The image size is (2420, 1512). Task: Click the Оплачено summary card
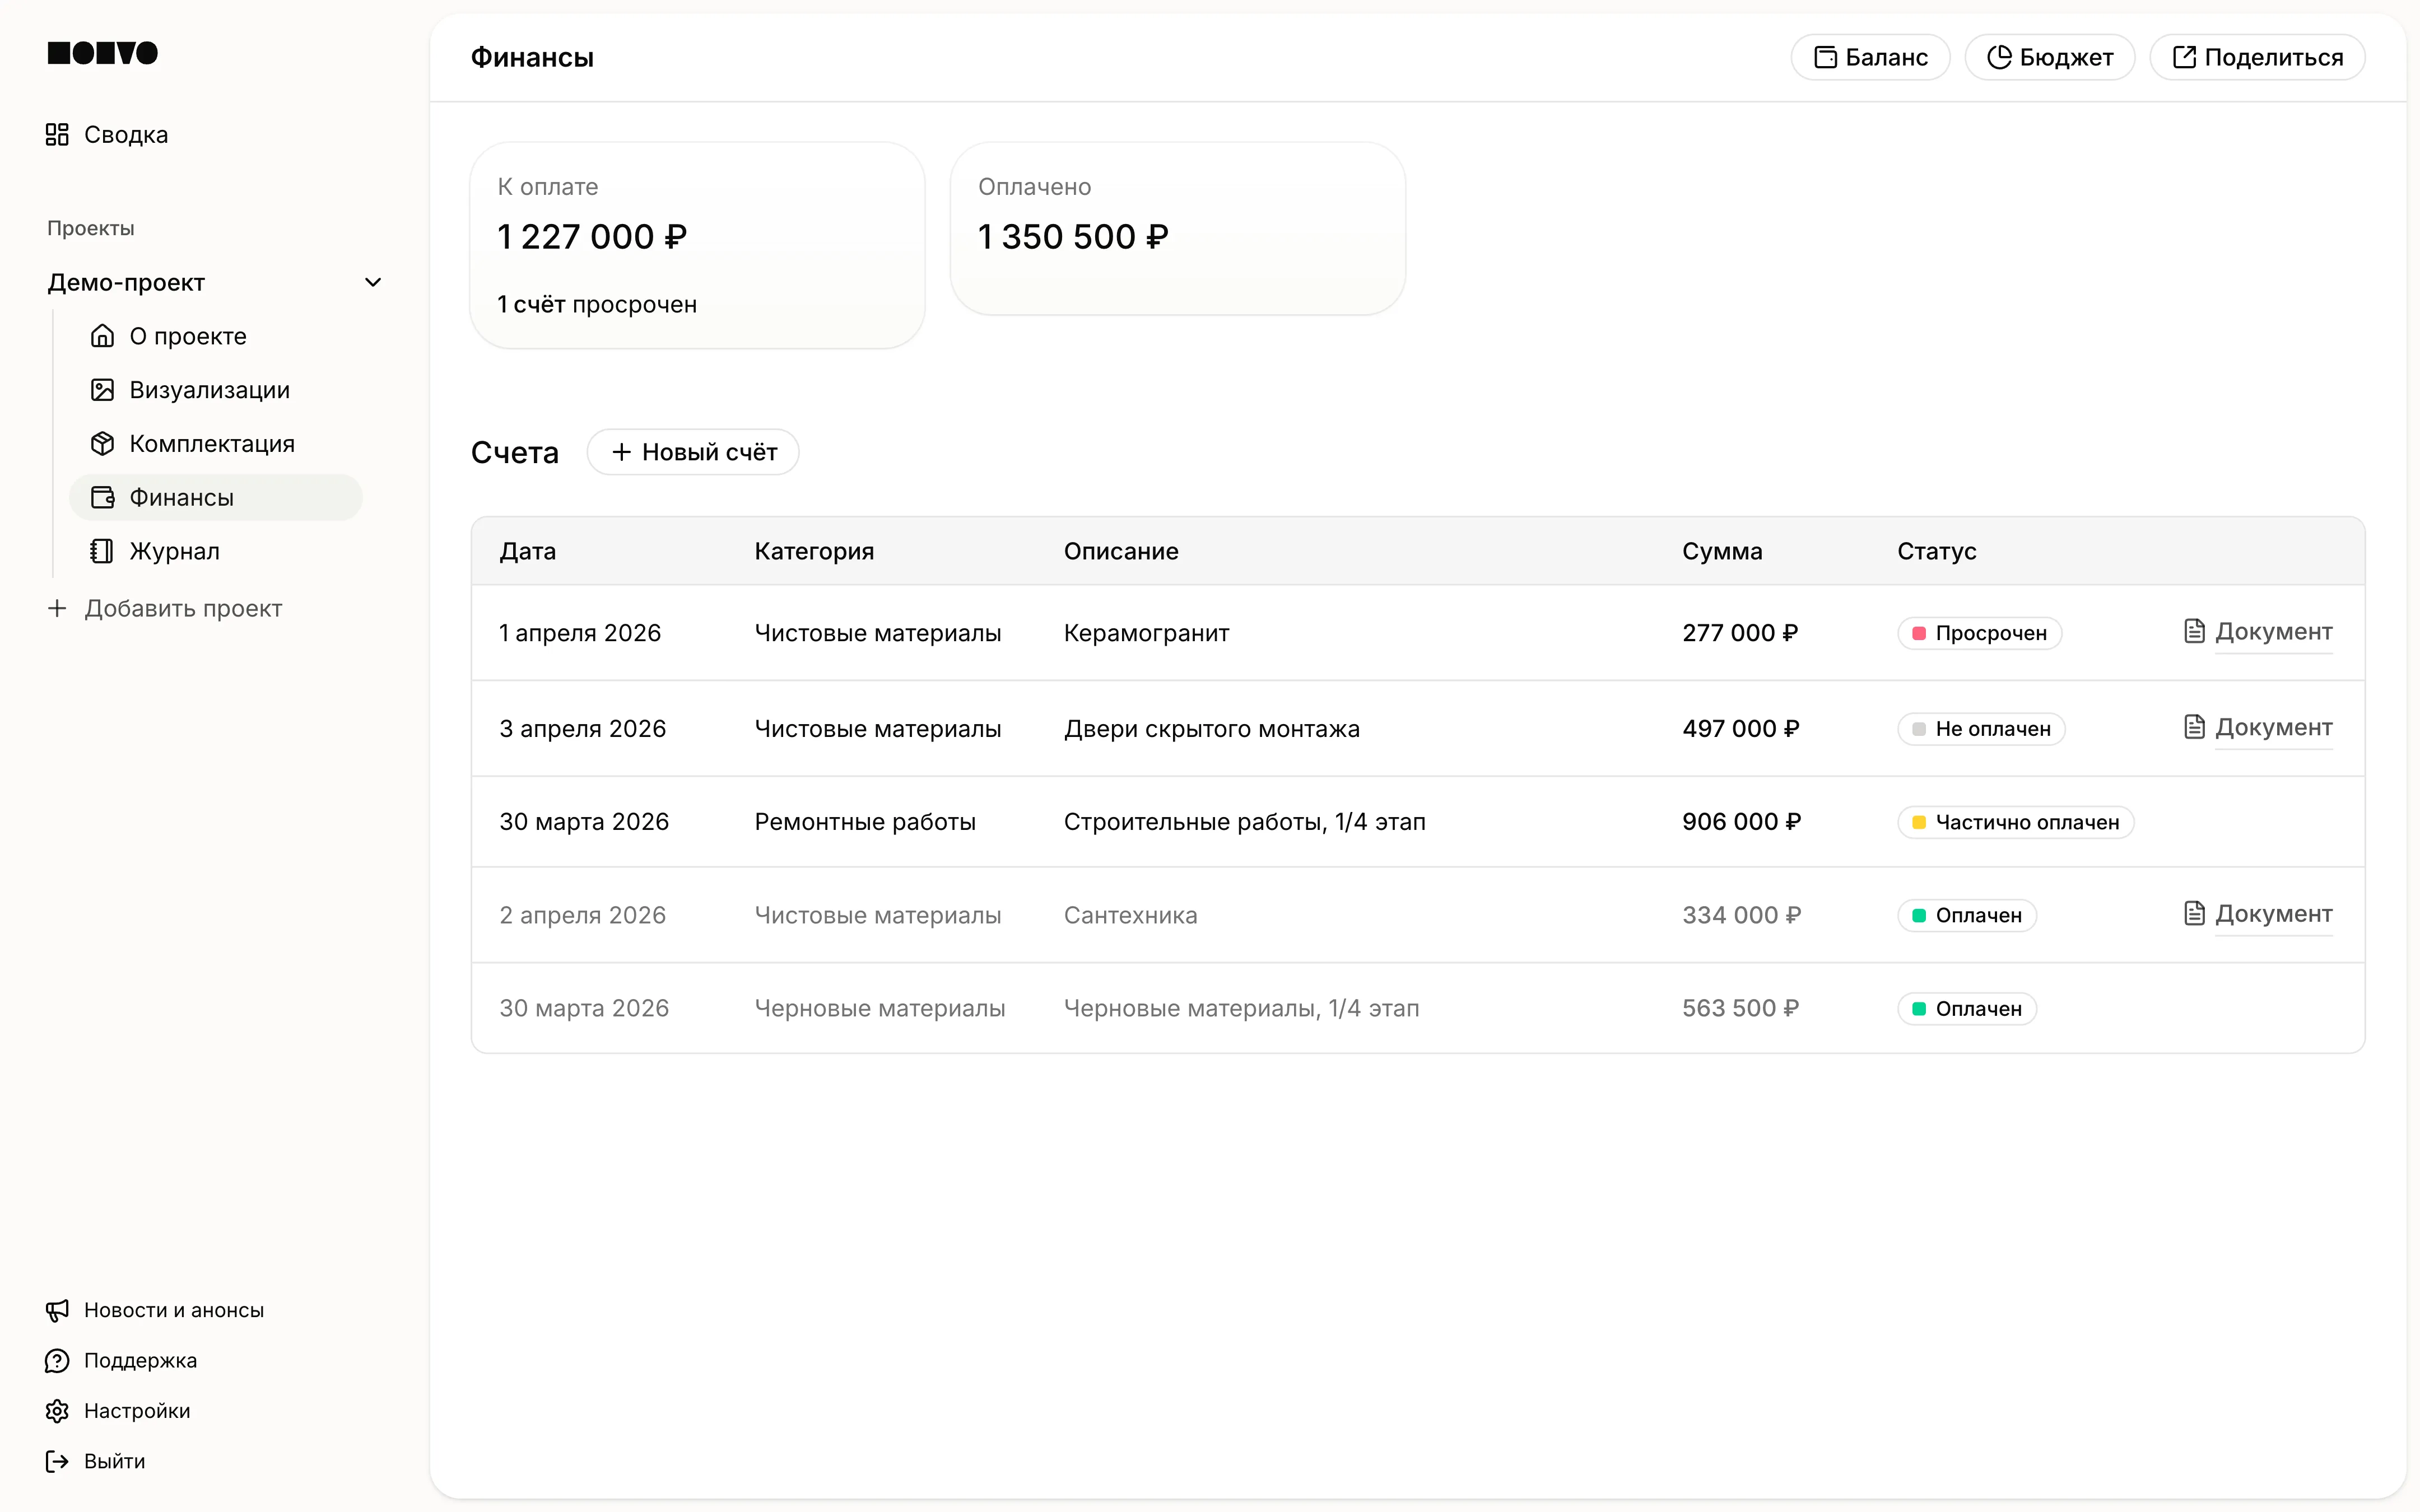coord(1178,228)
